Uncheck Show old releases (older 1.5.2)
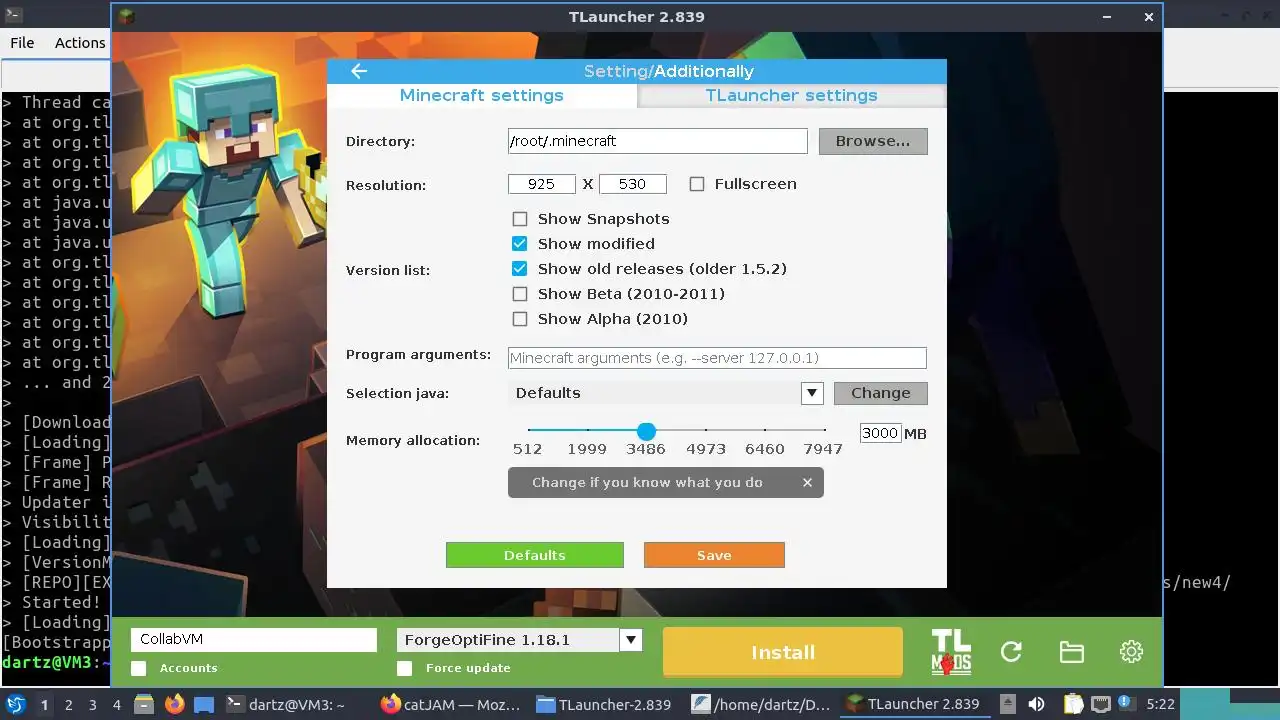The image size is (1280, 720). point(520,269)
